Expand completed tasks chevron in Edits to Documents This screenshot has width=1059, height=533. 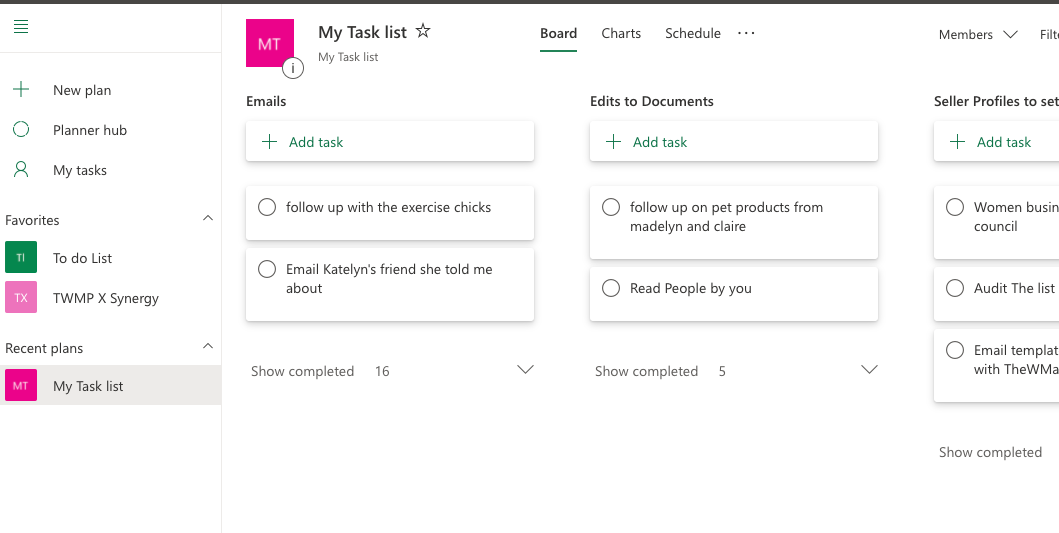(869, 370)
